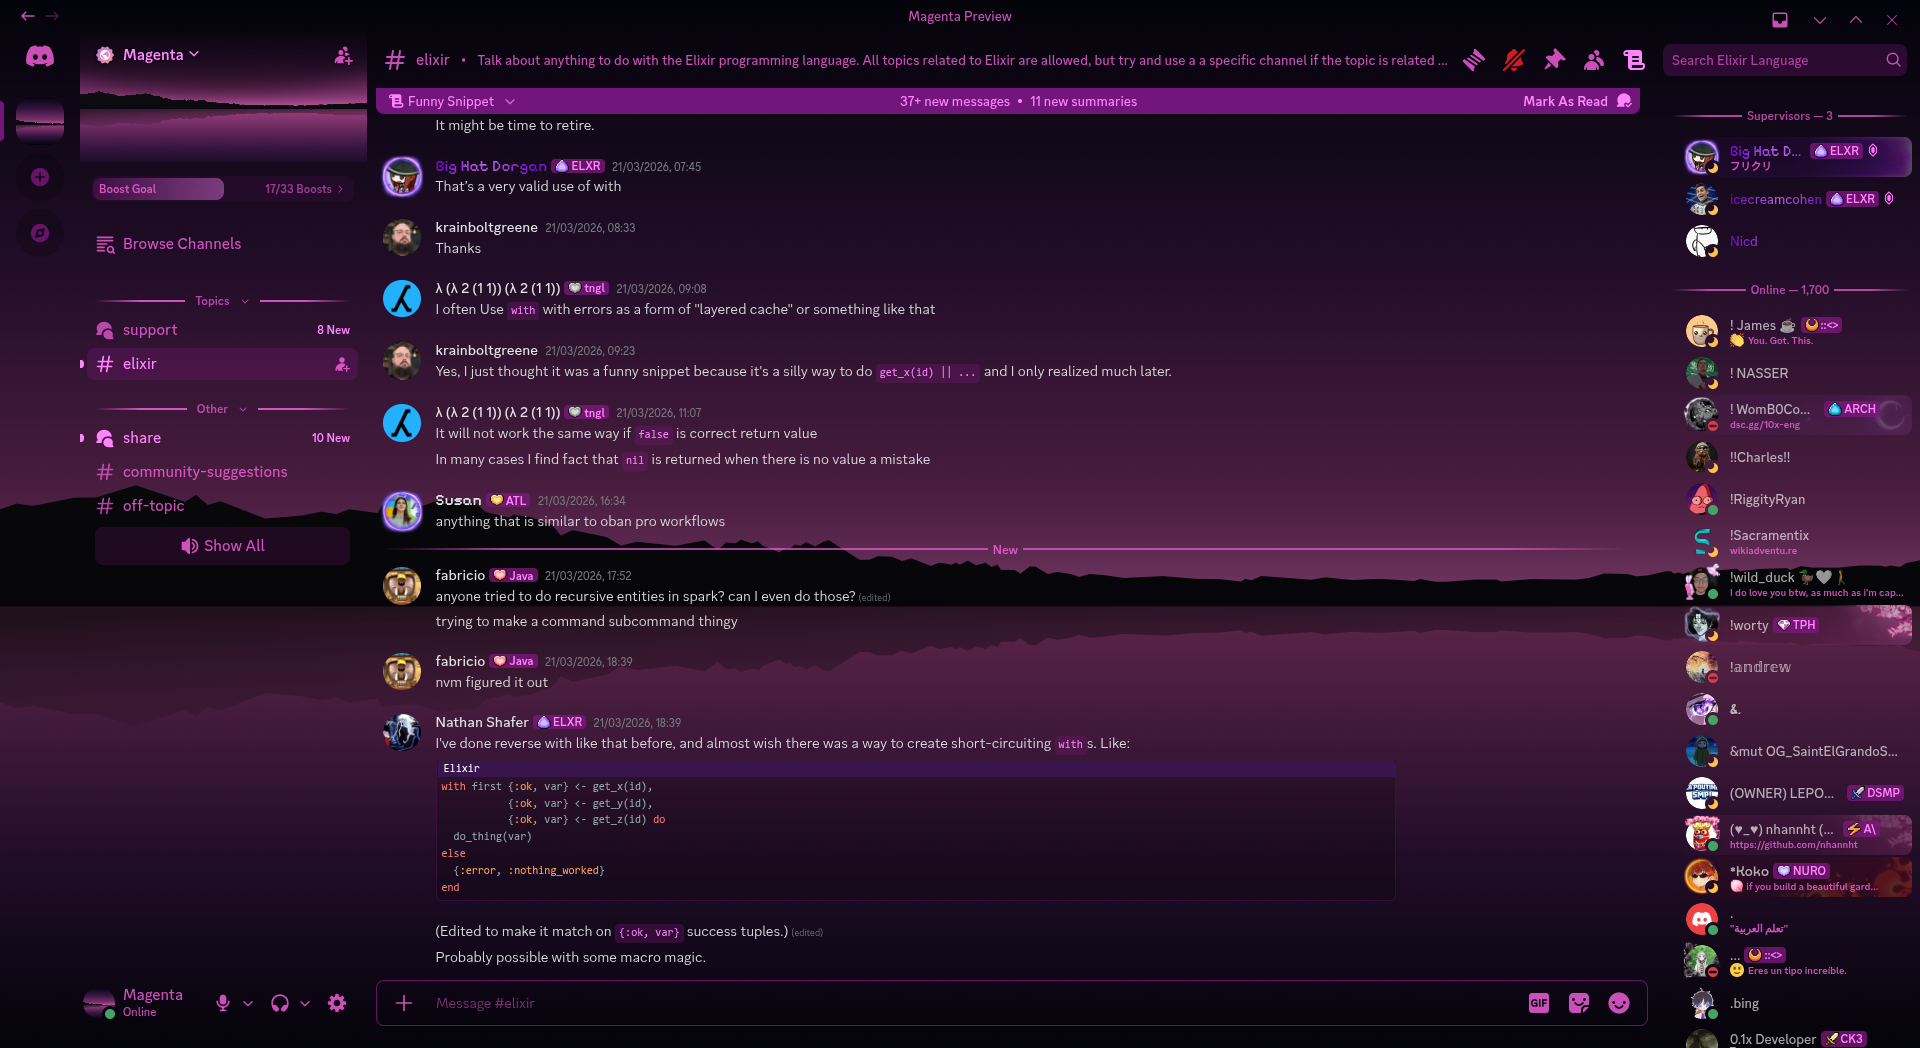Select the Magenta server icon in sidebar
Screen dimensions: 1920x1048
coord(40,121)
